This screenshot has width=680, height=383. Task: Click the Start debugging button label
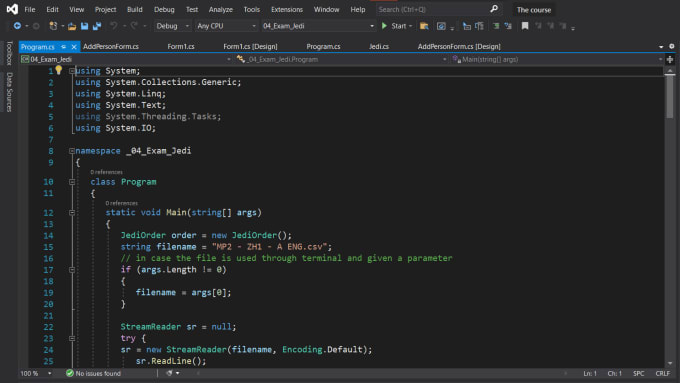click(399, 26)
